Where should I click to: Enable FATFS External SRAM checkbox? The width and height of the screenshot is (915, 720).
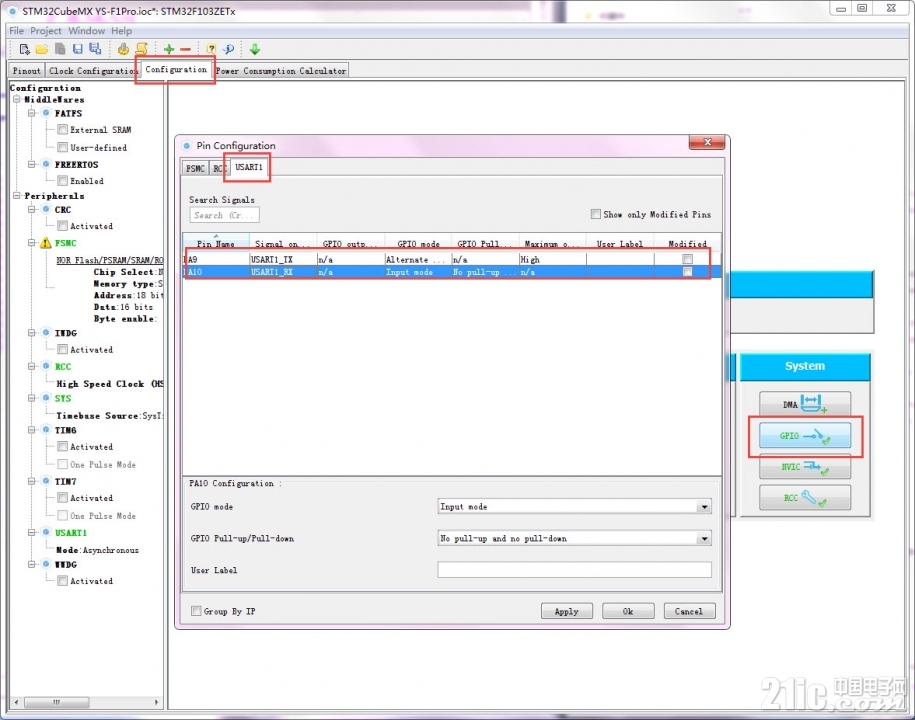tap(62, 130)
